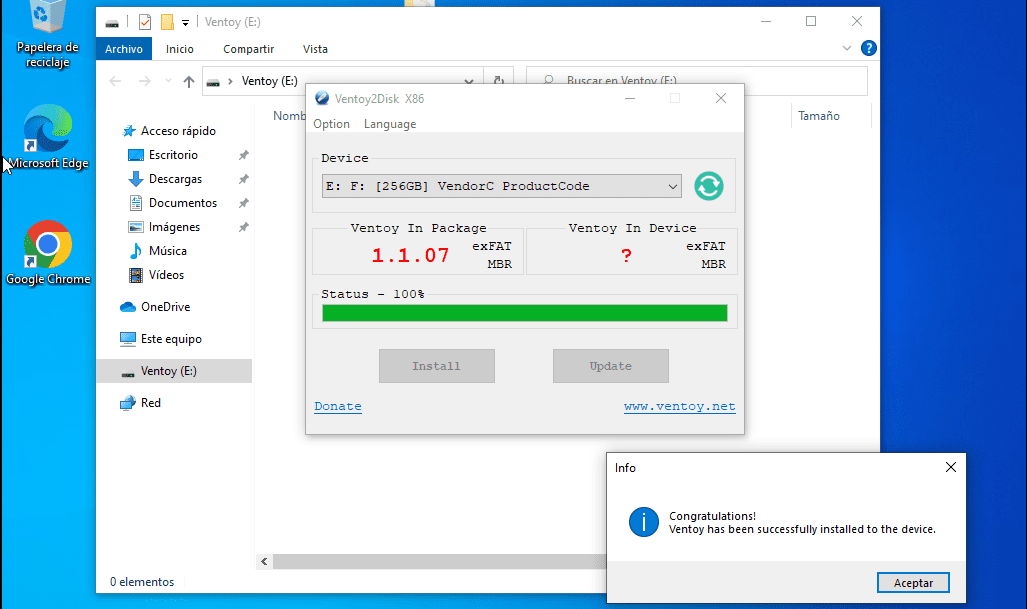Click the Explorer address bar refresh icon
Viewport: 1027px width, 609px height.
(x=498, y=82)
